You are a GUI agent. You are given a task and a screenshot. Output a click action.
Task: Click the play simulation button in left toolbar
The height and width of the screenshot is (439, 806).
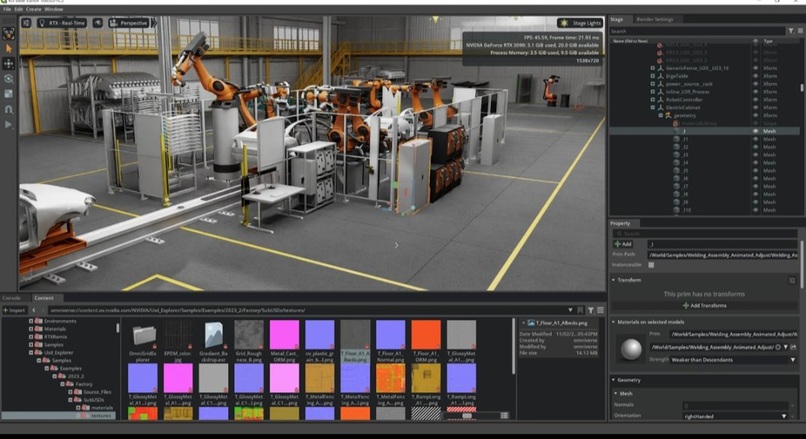[8, 124]
